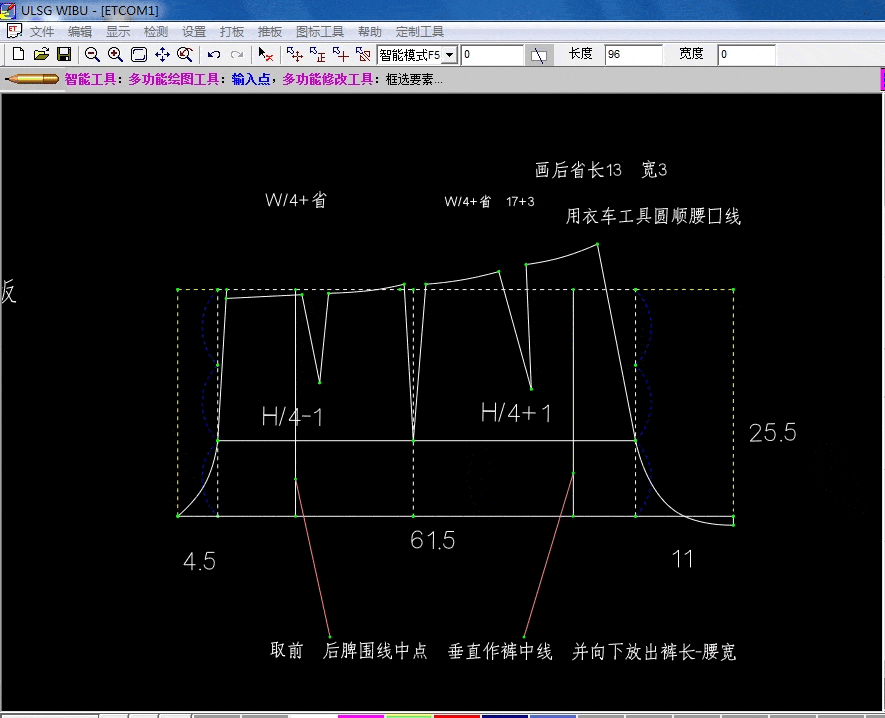Image resolution: width=885 pixels, height=718 pixels.
Task: Click the 长度 input field
Action: [632, 55]
